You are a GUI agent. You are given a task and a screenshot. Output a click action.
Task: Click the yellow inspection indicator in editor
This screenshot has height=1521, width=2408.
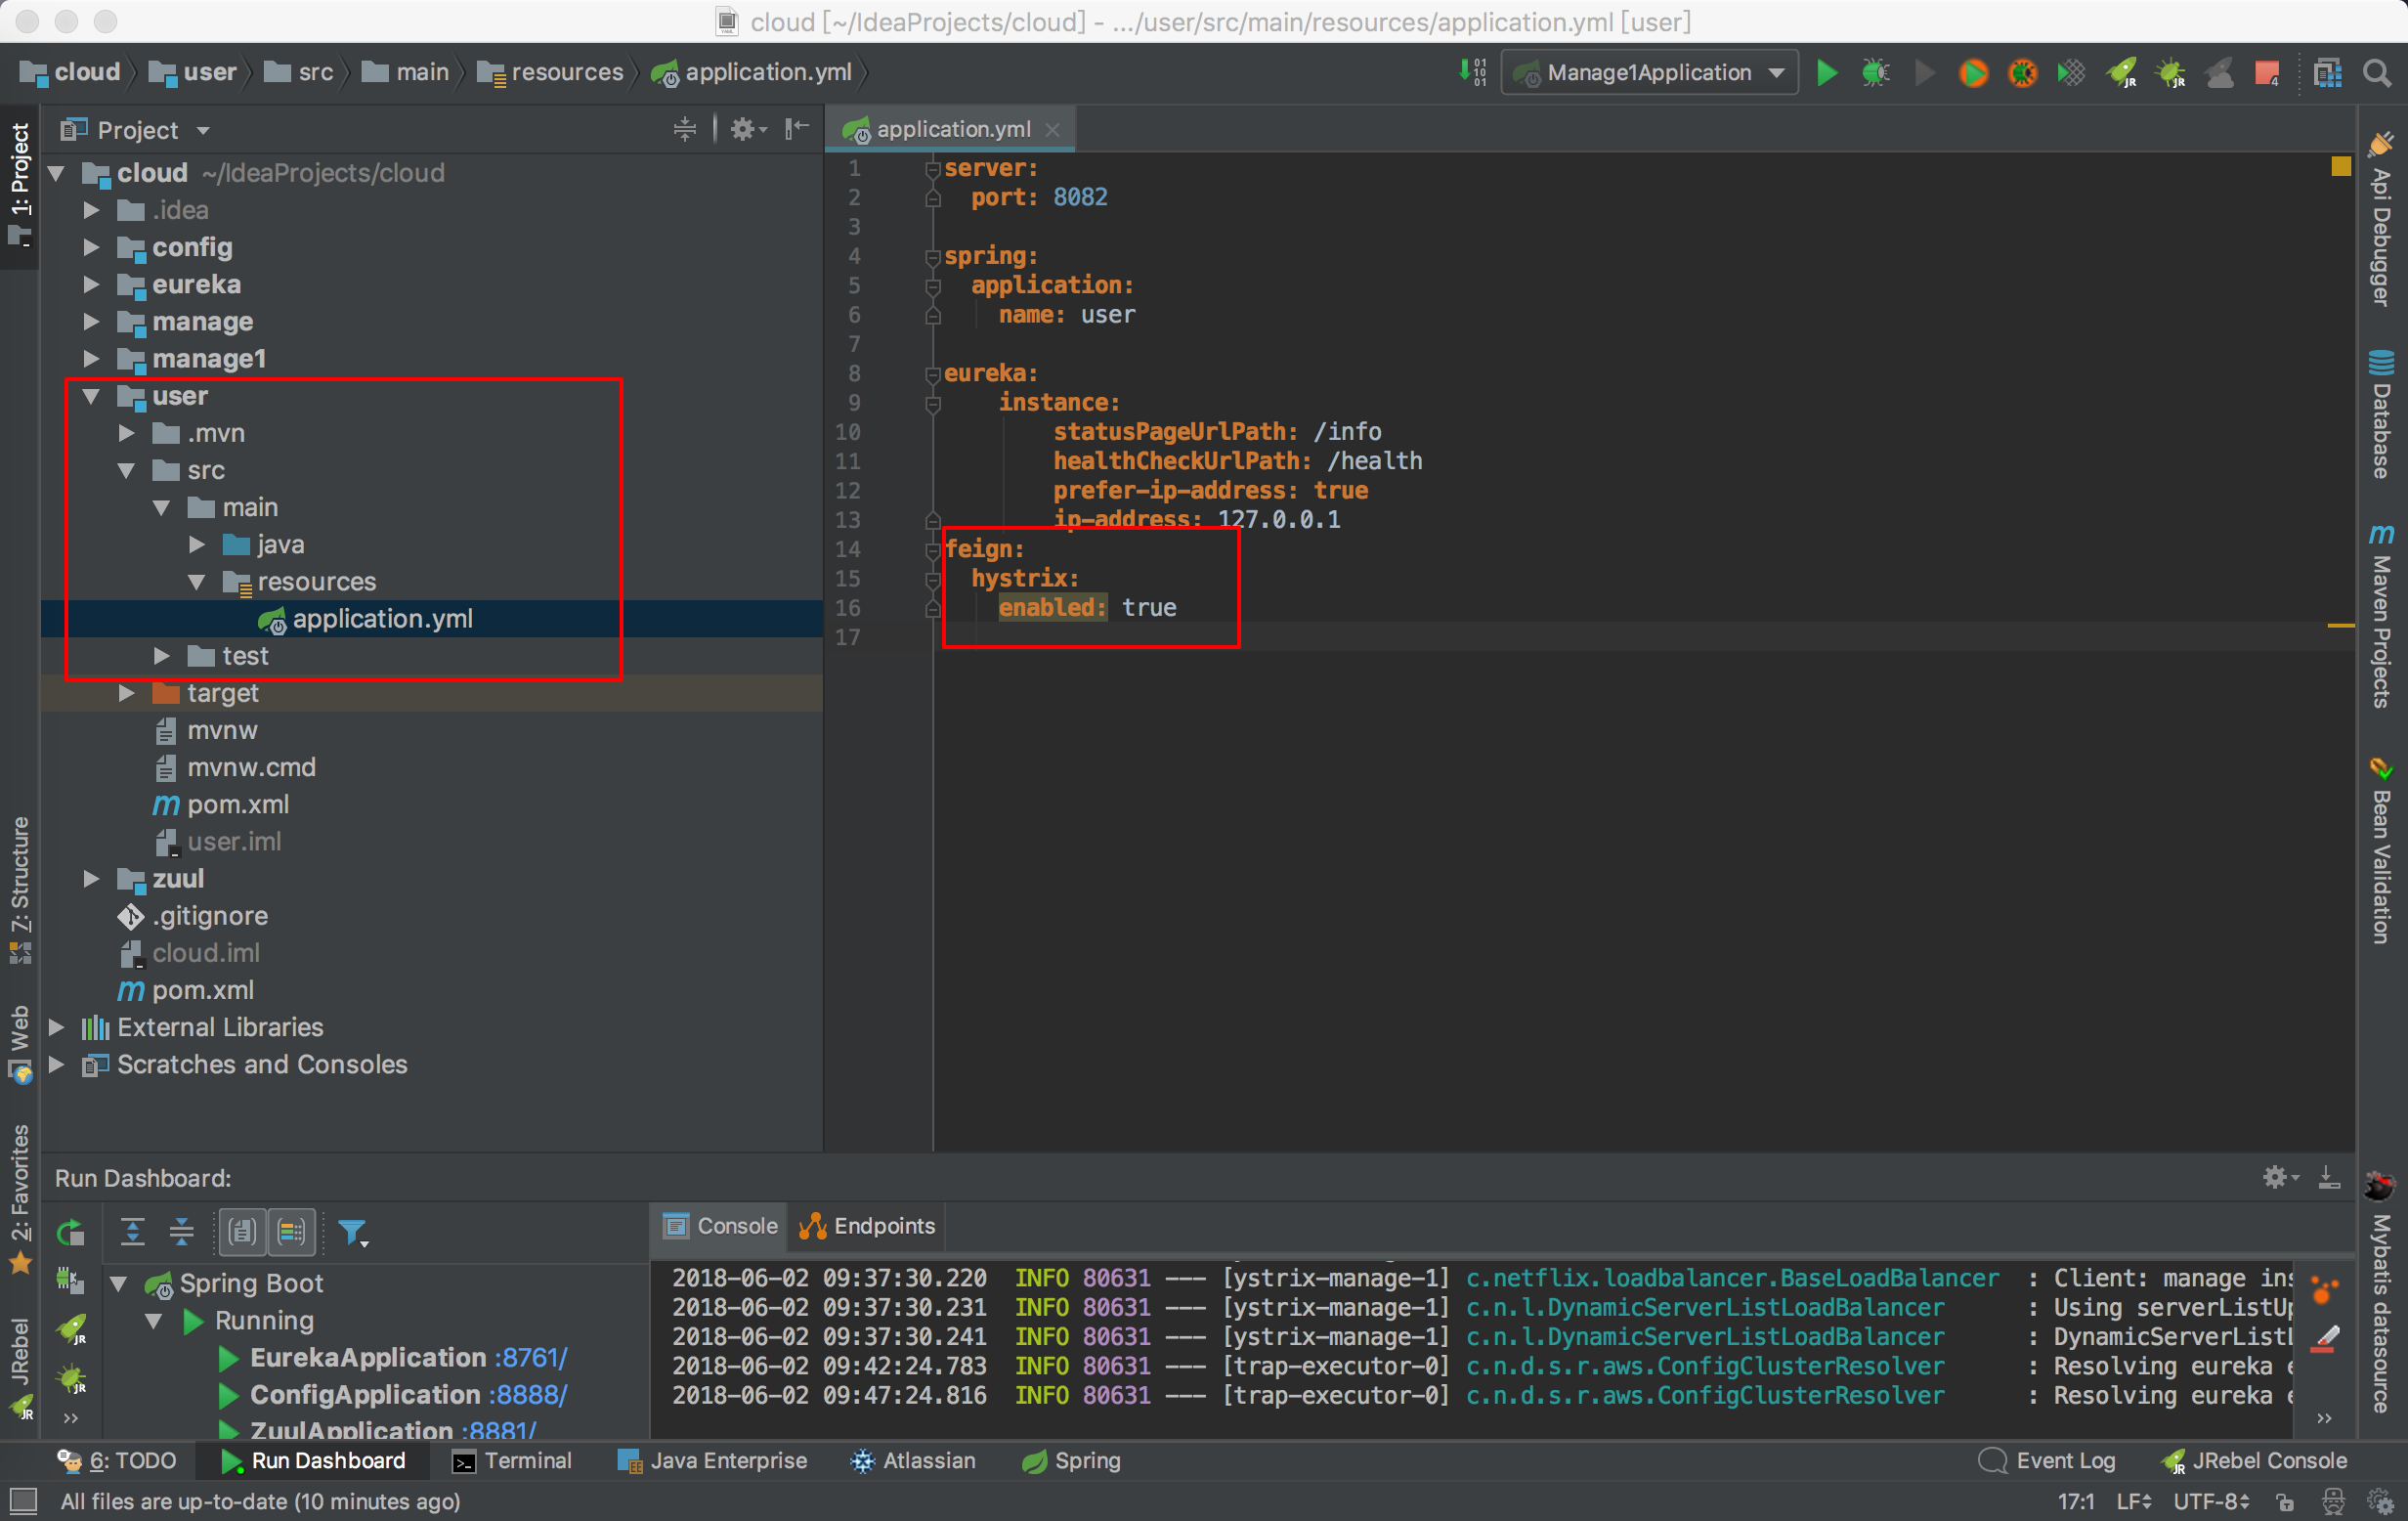pos(2340,166)
